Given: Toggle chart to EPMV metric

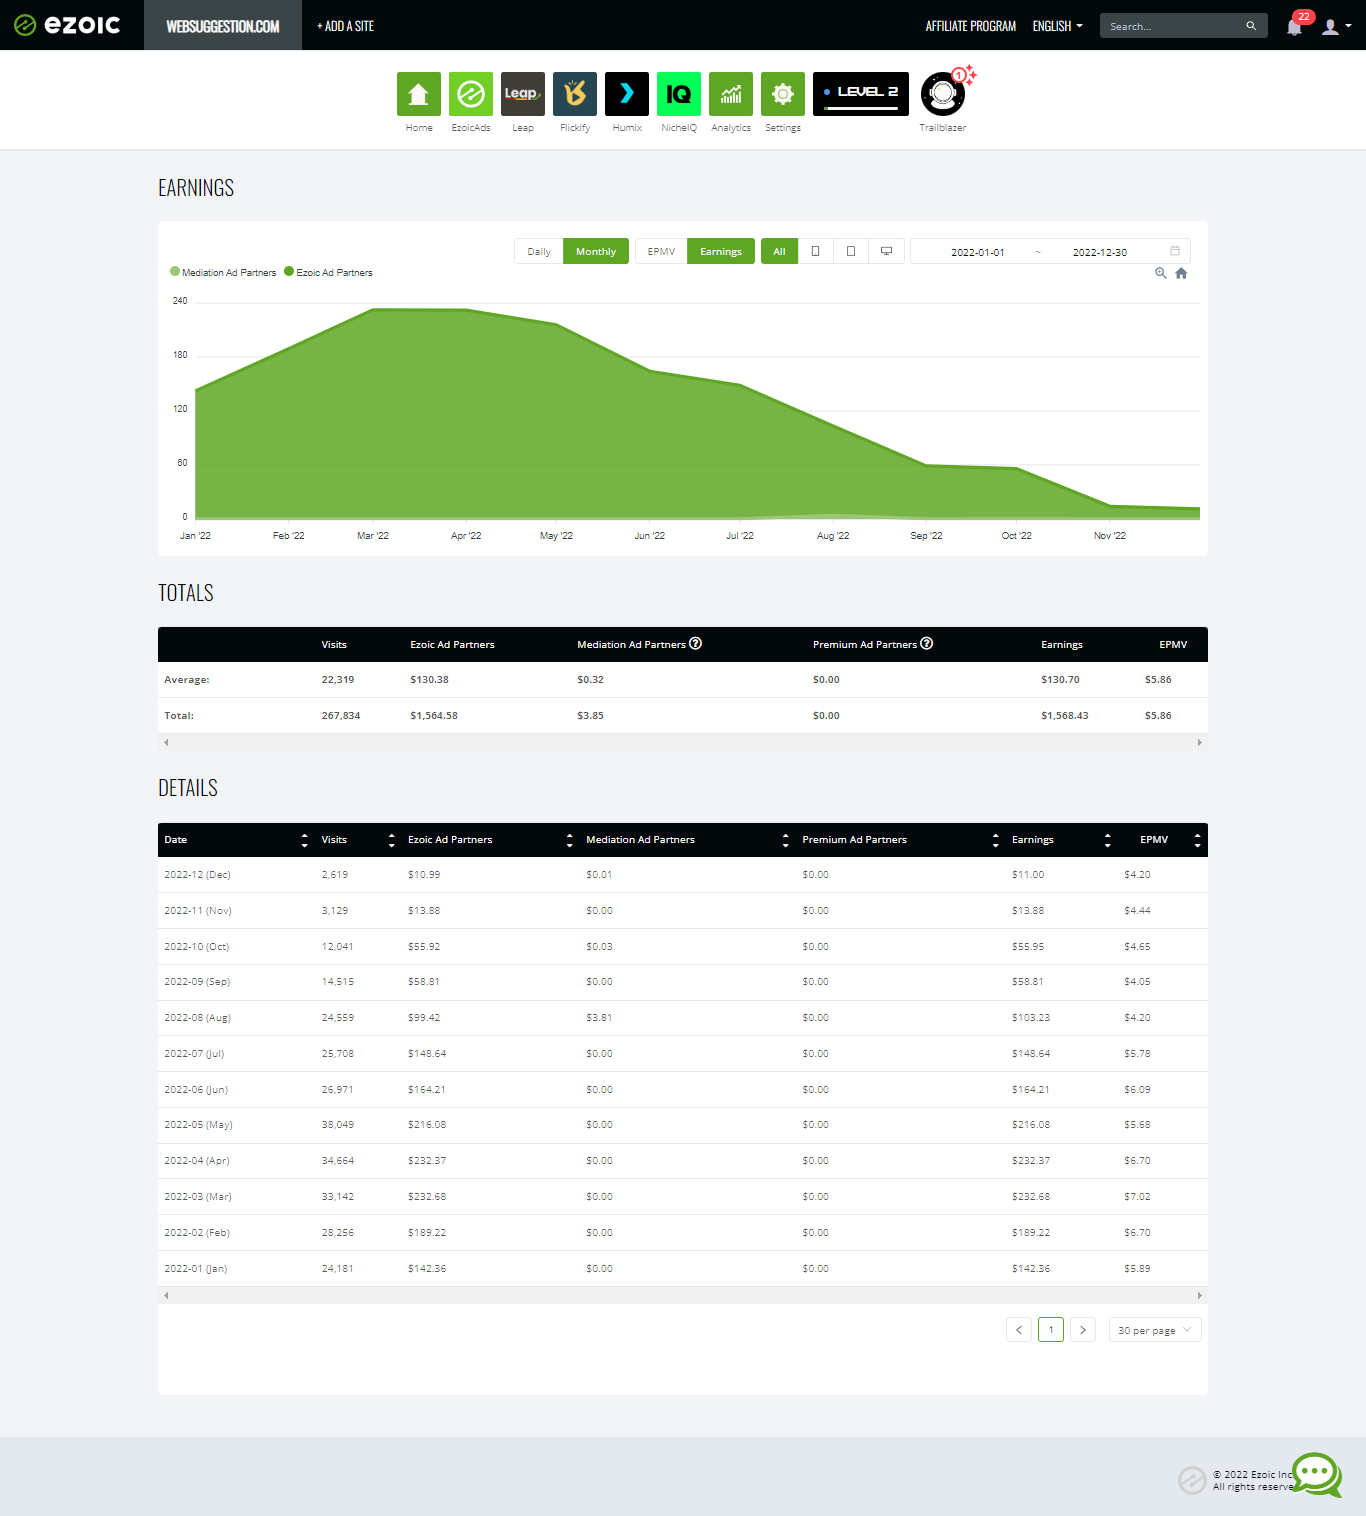Looking at the screenshot, I should click(661, 251).
